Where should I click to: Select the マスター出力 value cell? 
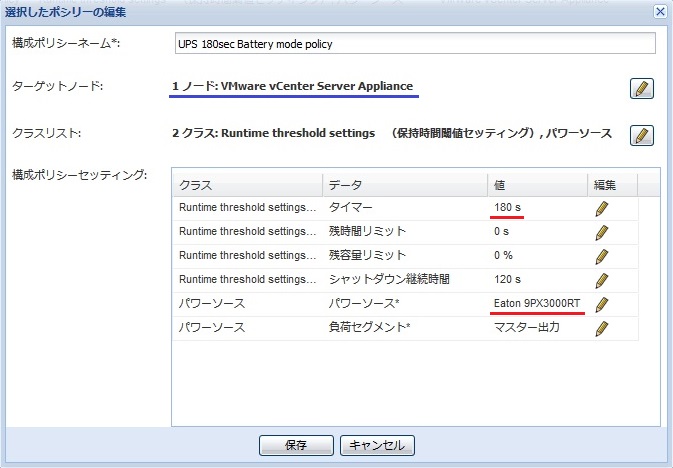(537, 328)
